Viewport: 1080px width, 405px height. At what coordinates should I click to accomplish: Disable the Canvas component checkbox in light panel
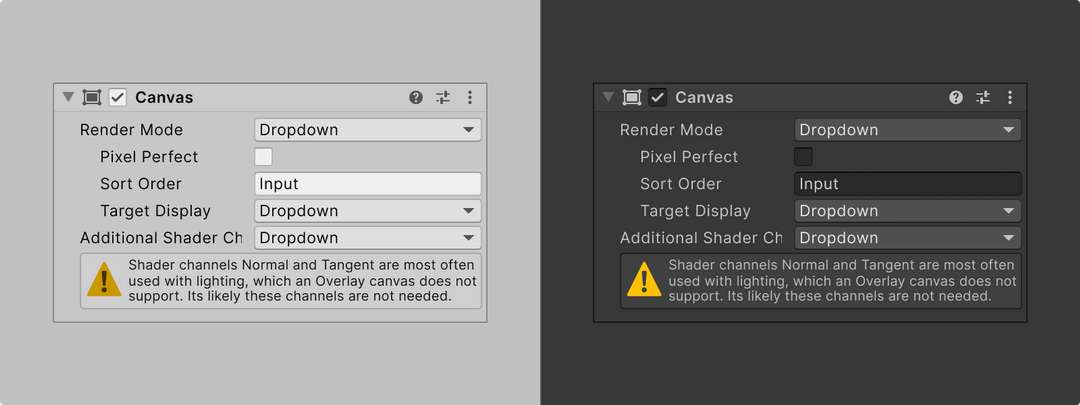coord(118,97)
